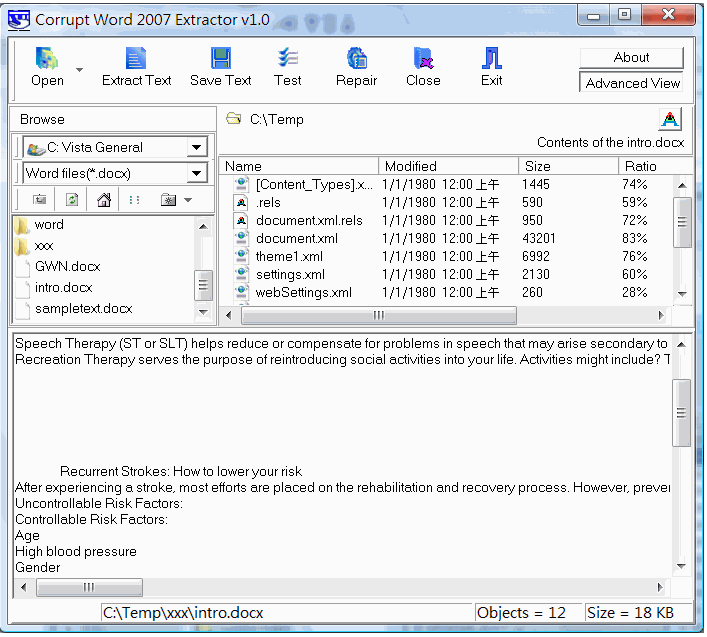Sort by the Modified column header
This screenshot has width=707, height=637.
point(448,166)
